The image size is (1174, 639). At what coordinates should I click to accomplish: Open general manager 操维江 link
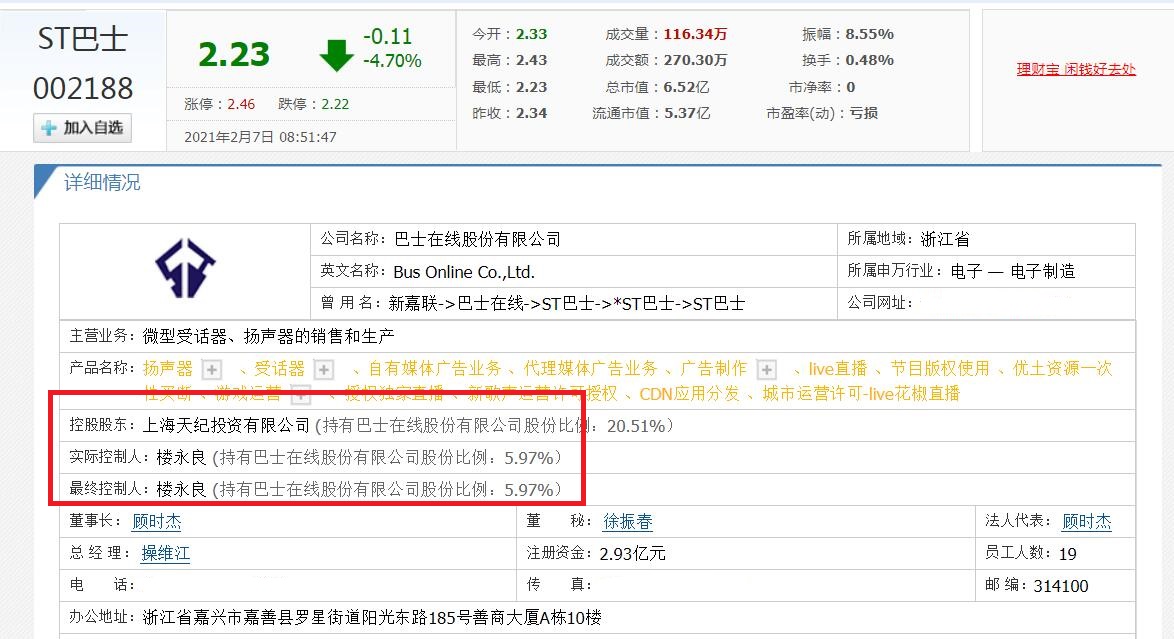pos(165,554)
